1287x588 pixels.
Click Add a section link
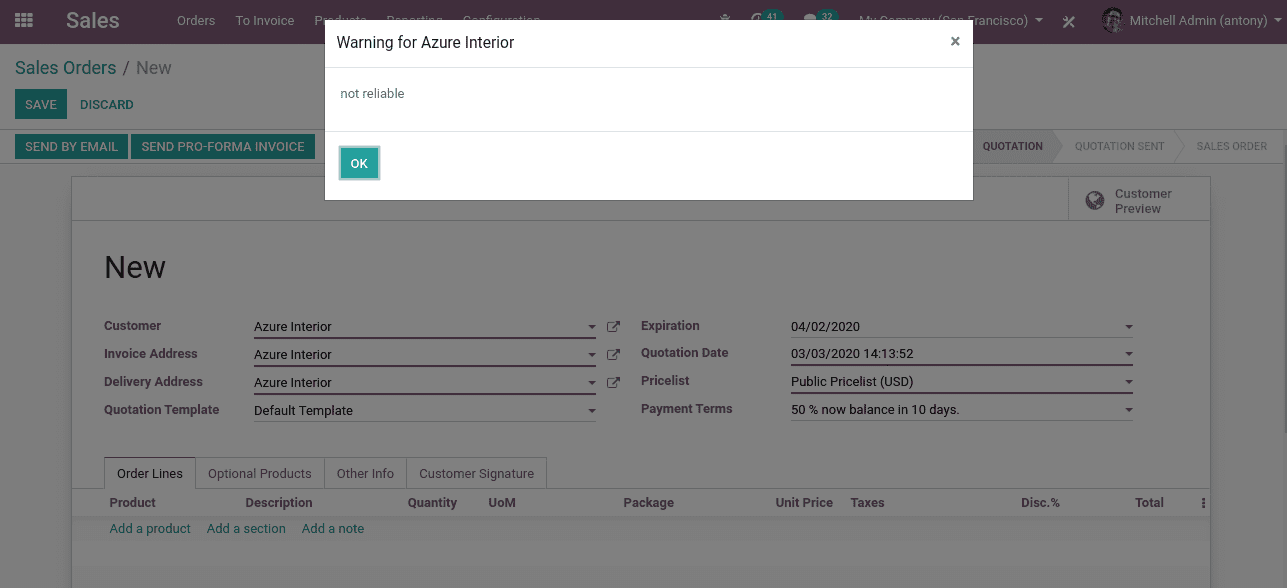[246, 528]
